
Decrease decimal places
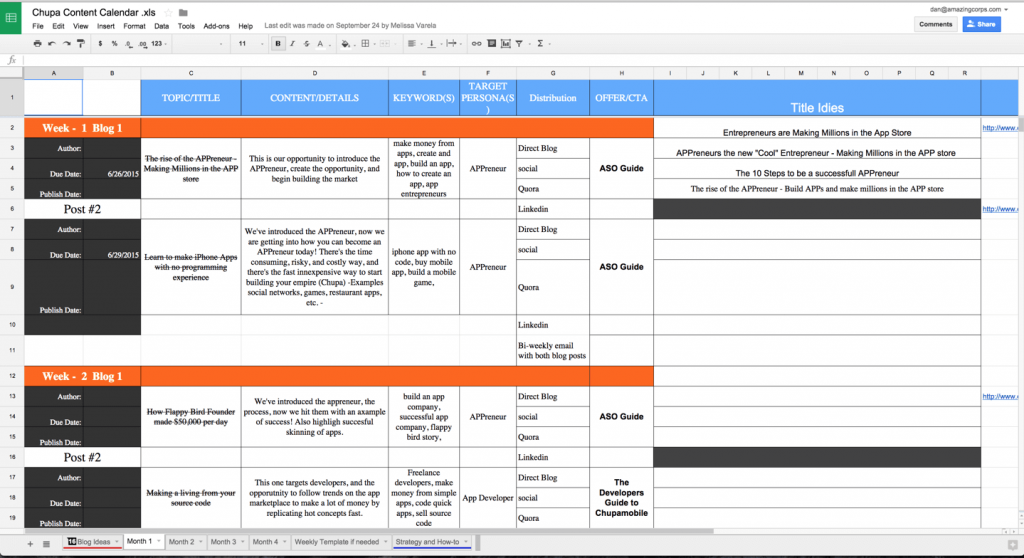(x=129, y=44)
